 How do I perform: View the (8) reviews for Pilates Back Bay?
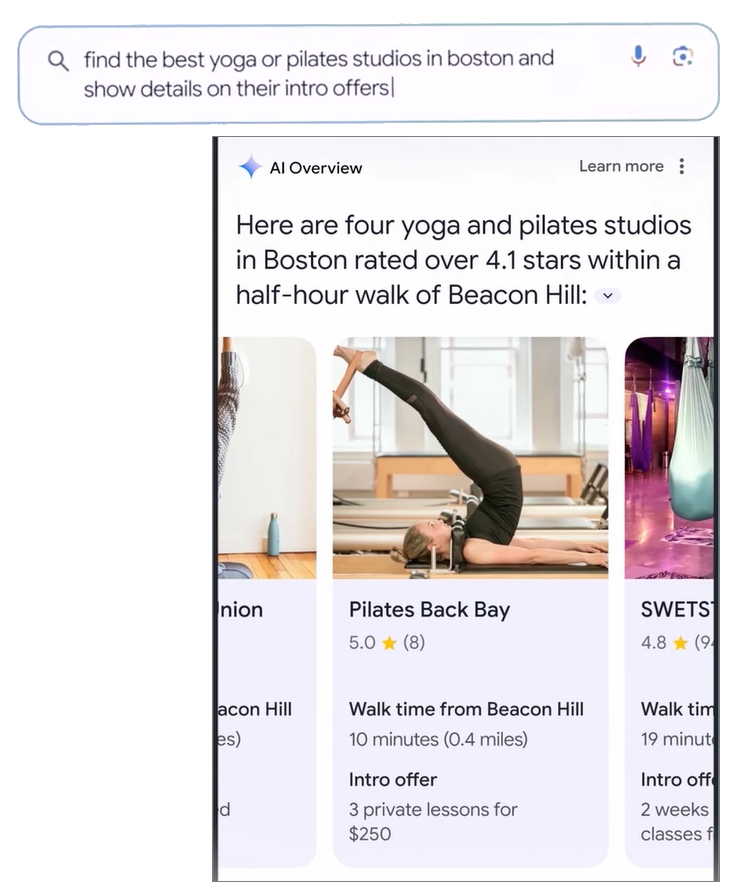click(414, 643)
